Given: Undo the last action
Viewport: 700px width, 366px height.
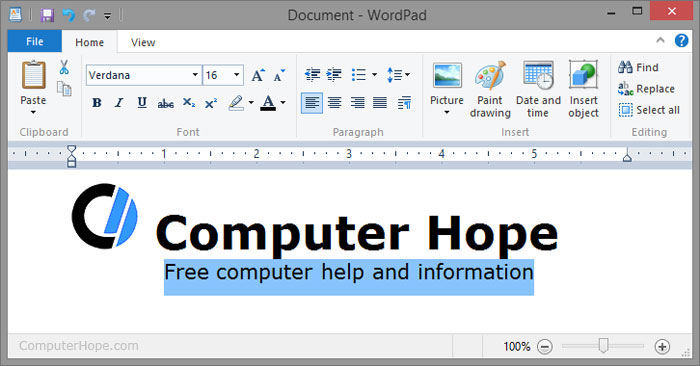Looking at the screenshot, I should (68, 15).
